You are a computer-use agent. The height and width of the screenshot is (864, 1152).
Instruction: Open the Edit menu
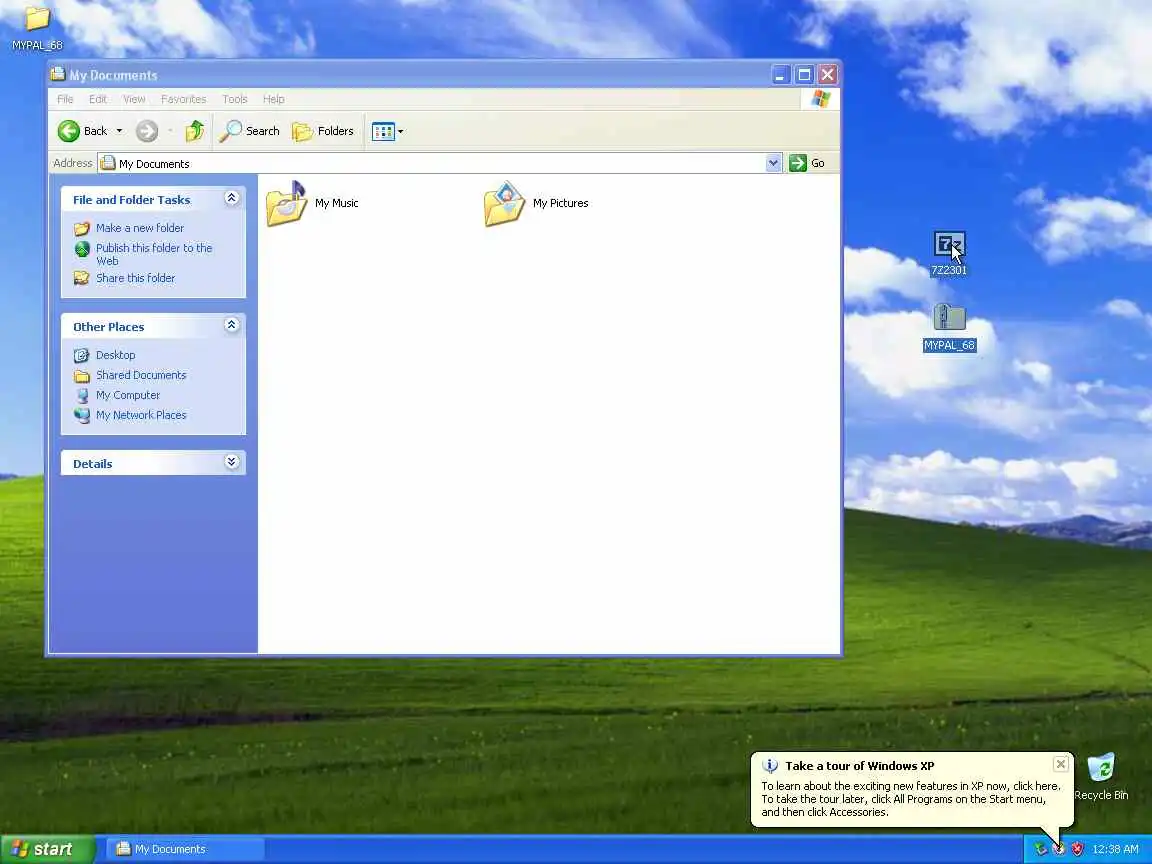tap(98, 99)
